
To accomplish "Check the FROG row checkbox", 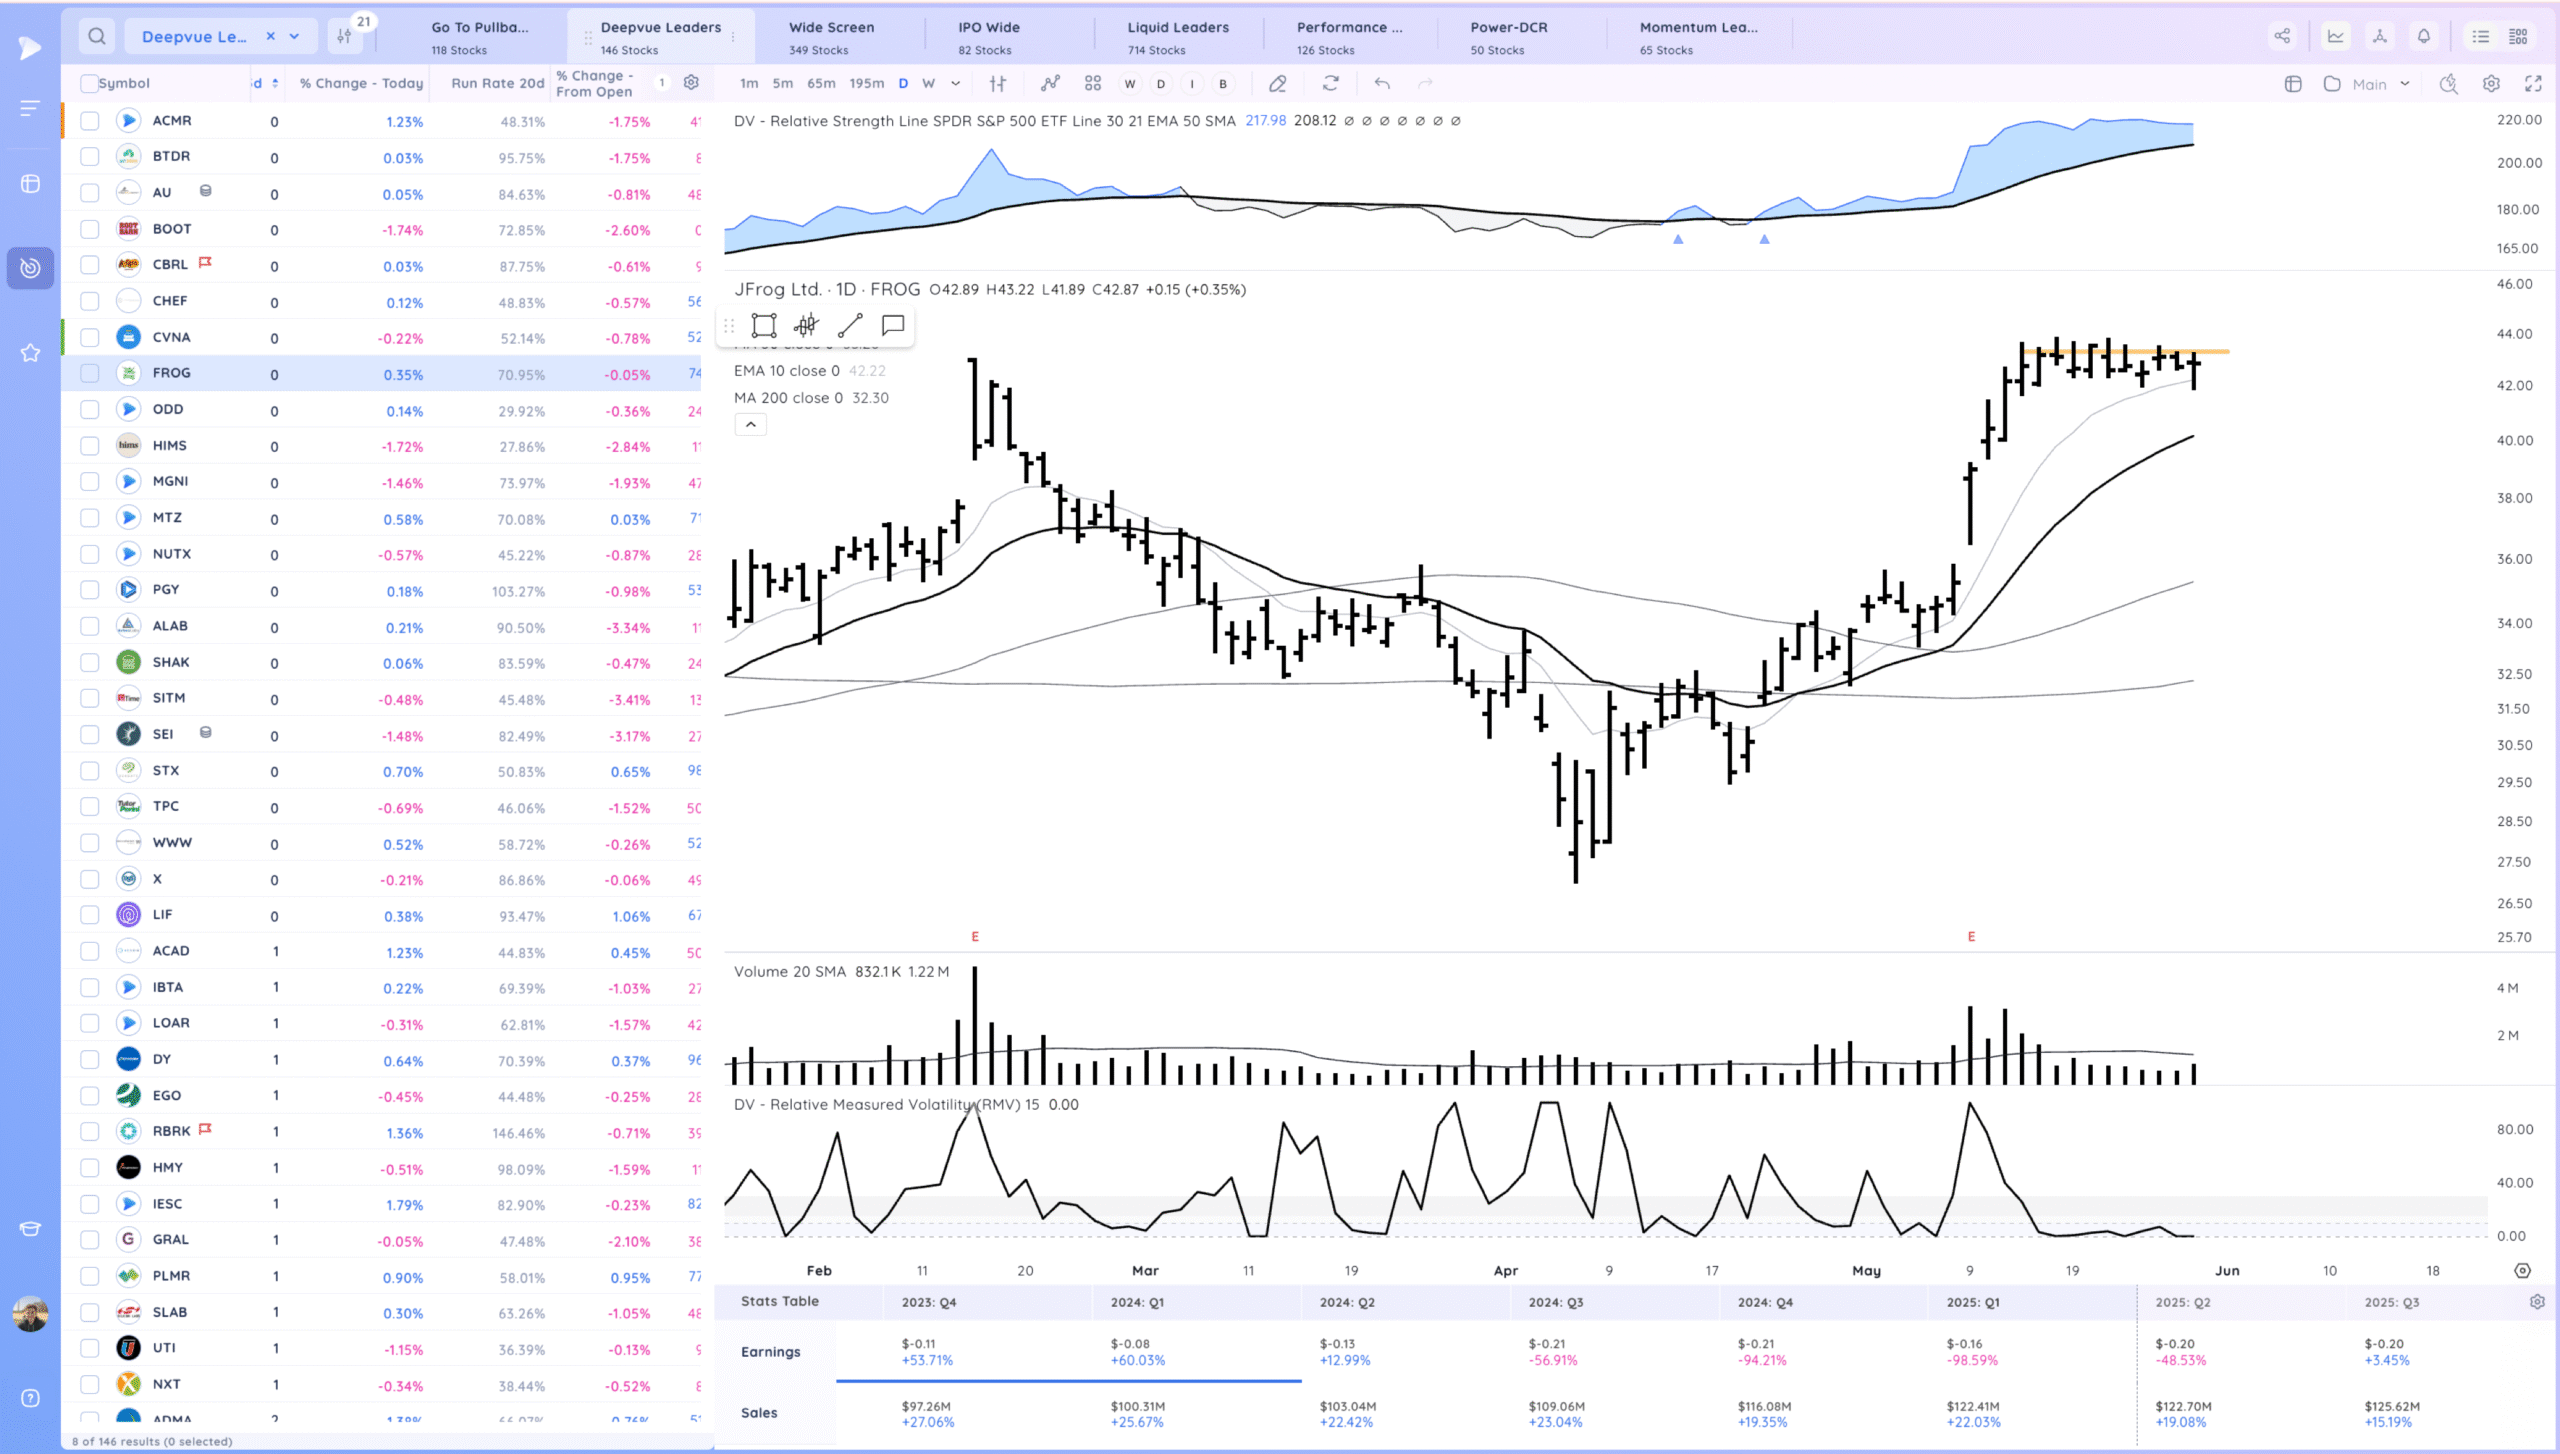I will 90,374.
